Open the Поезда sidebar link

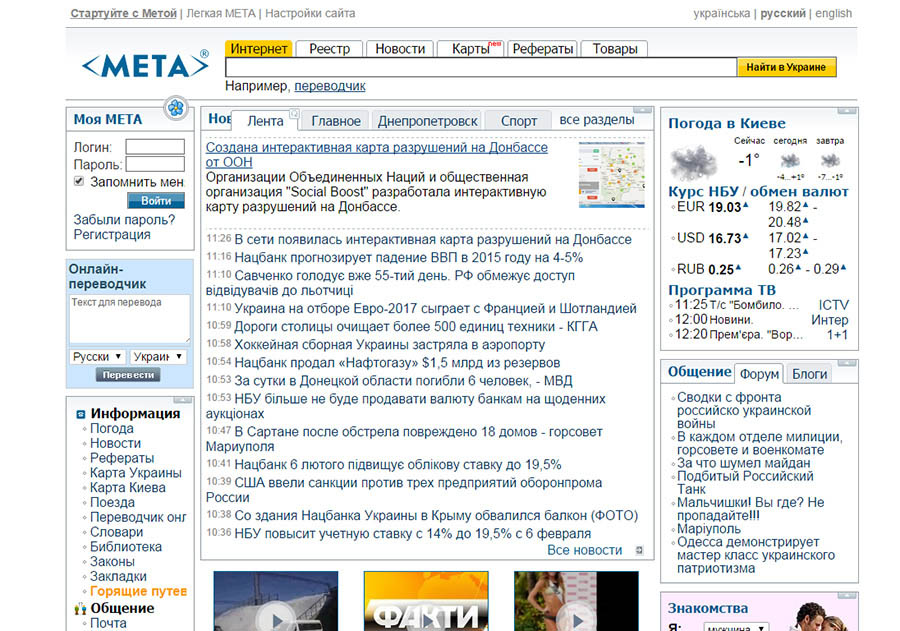(x=112, y=502)
